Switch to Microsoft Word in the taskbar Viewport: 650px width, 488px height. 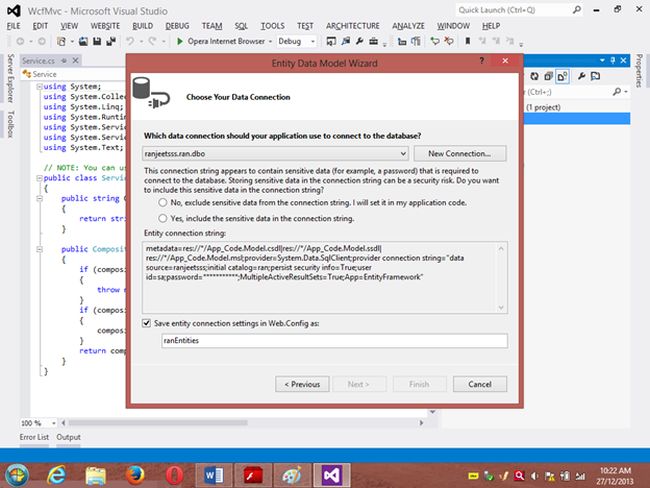tap(214, 475)
